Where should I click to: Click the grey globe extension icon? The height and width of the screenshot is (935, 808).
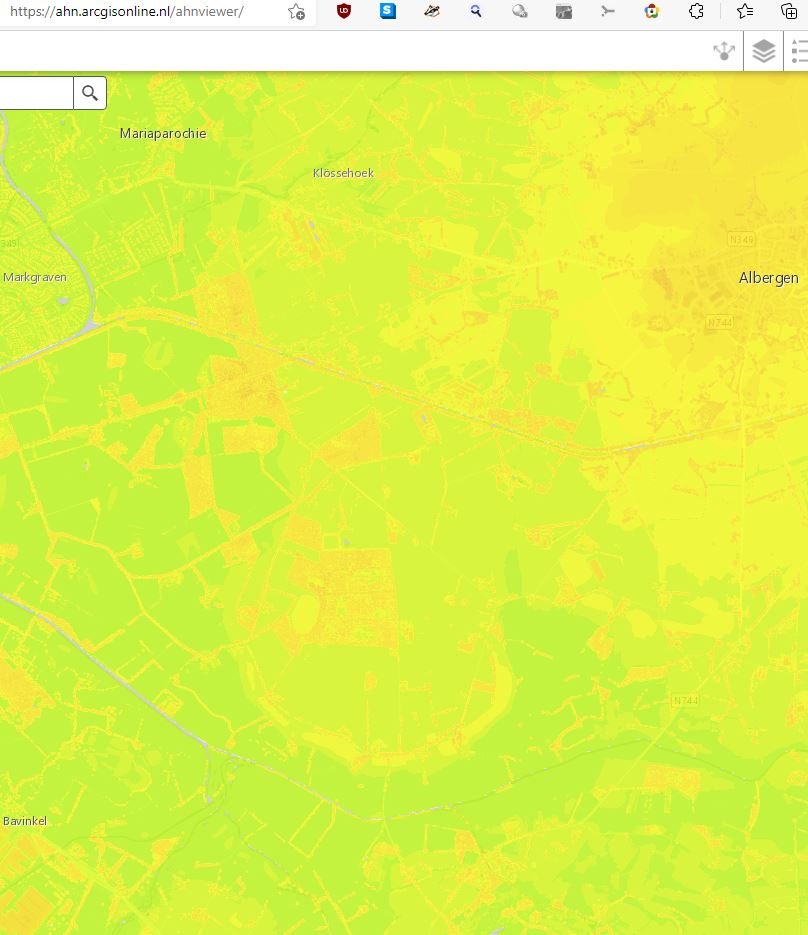click(520, 12)
